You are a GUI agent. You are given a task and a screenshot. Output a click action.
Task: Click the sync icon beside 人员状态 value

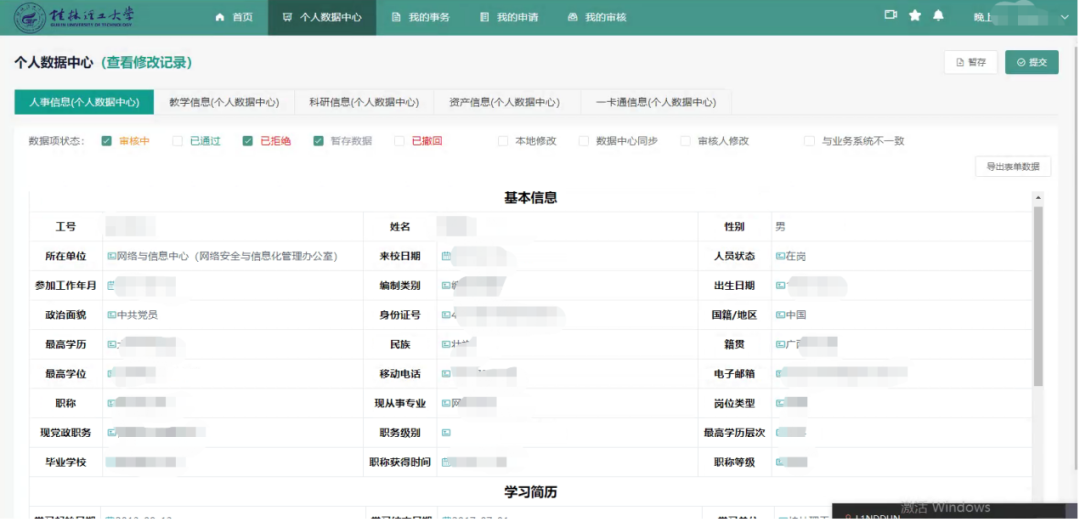pyautogui.click(x=780, y=256)
